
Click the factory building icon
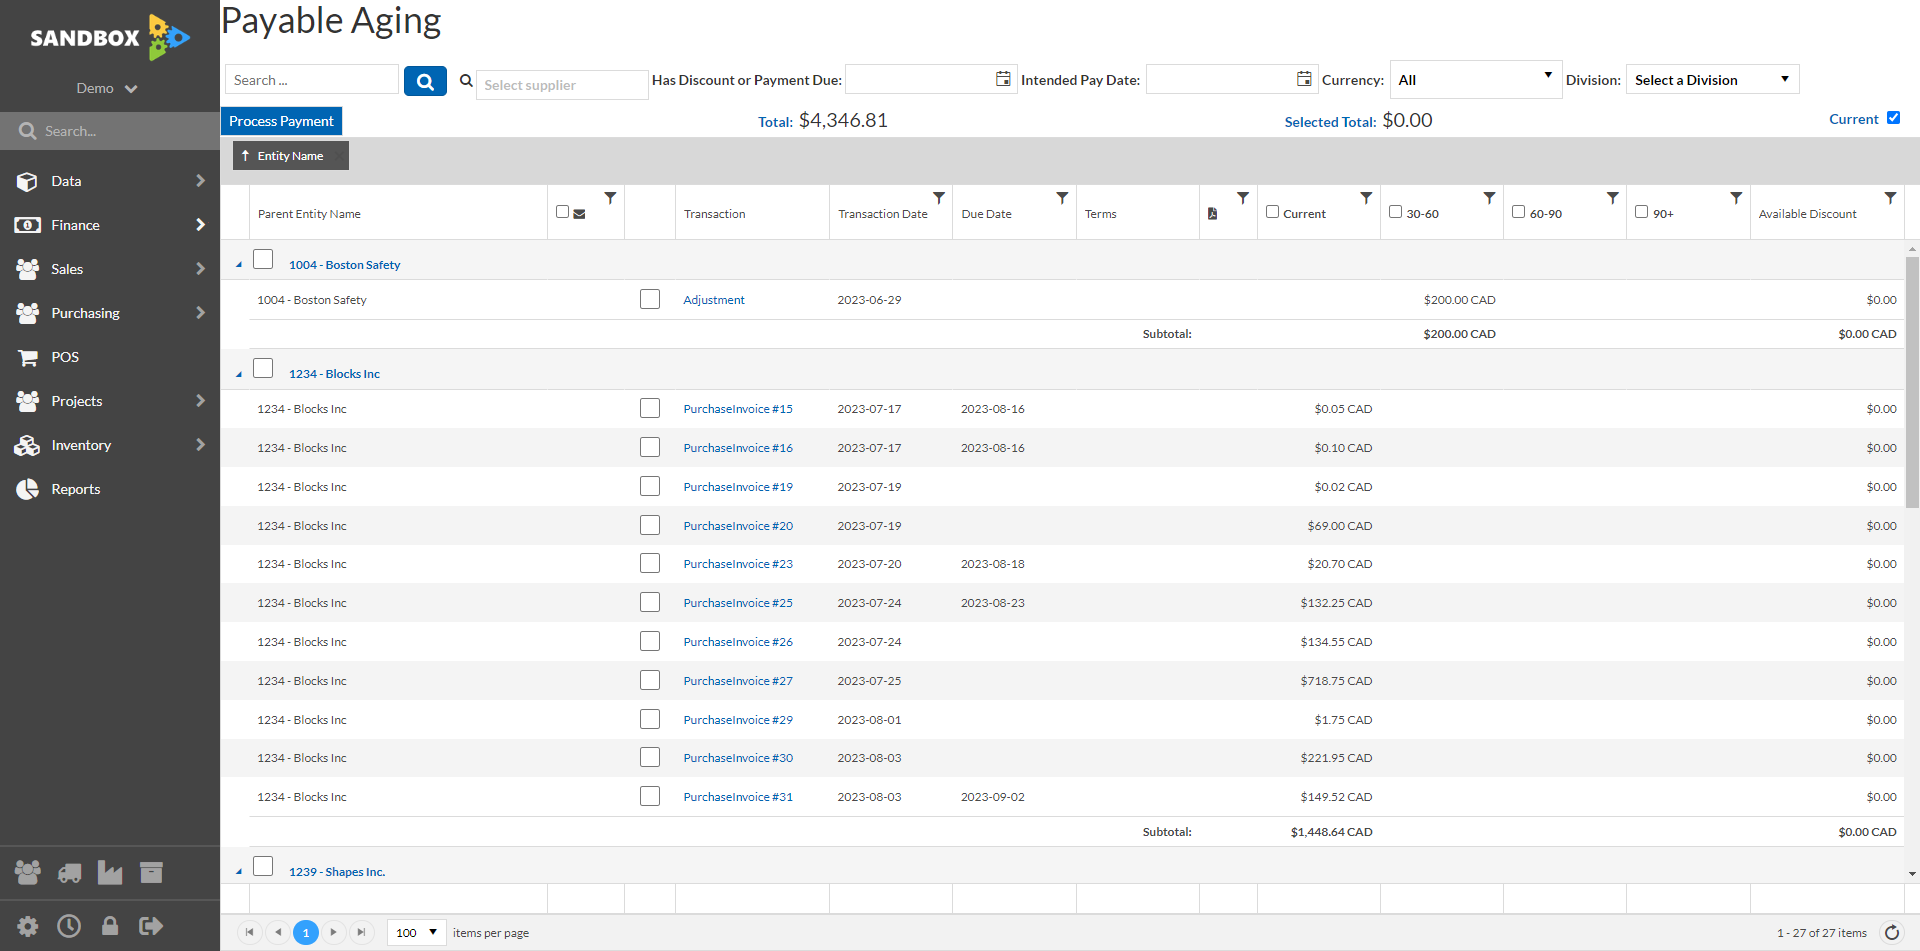(x=110, y=873)
